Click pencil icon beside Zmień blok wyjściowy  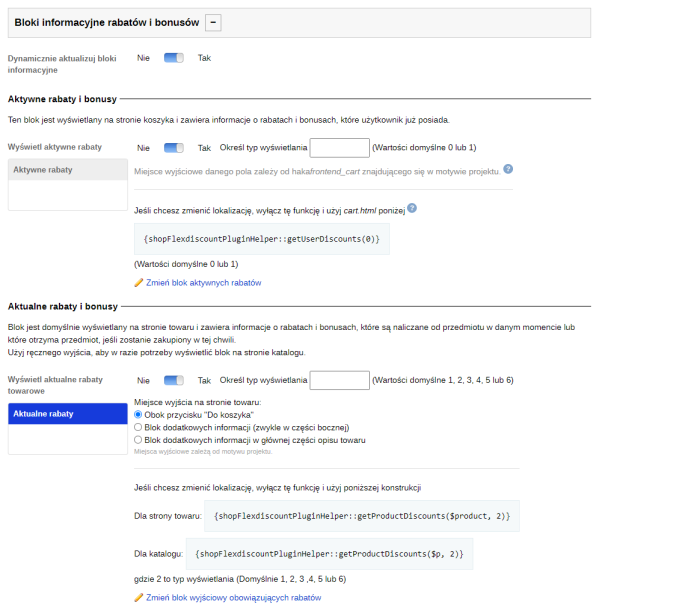point(139,597)
